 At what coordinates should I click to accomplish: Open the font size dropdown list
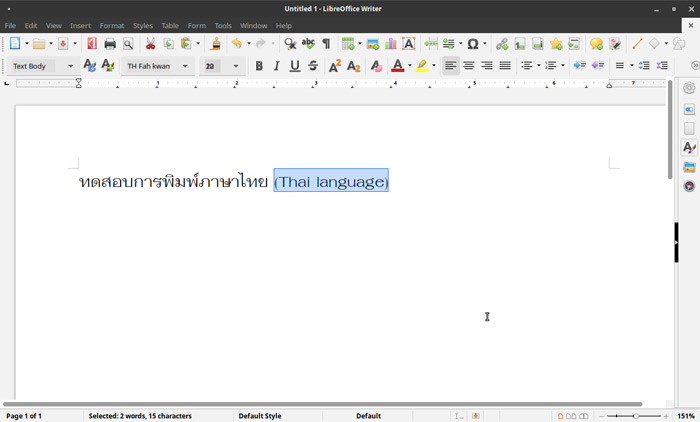click(236, 66)
